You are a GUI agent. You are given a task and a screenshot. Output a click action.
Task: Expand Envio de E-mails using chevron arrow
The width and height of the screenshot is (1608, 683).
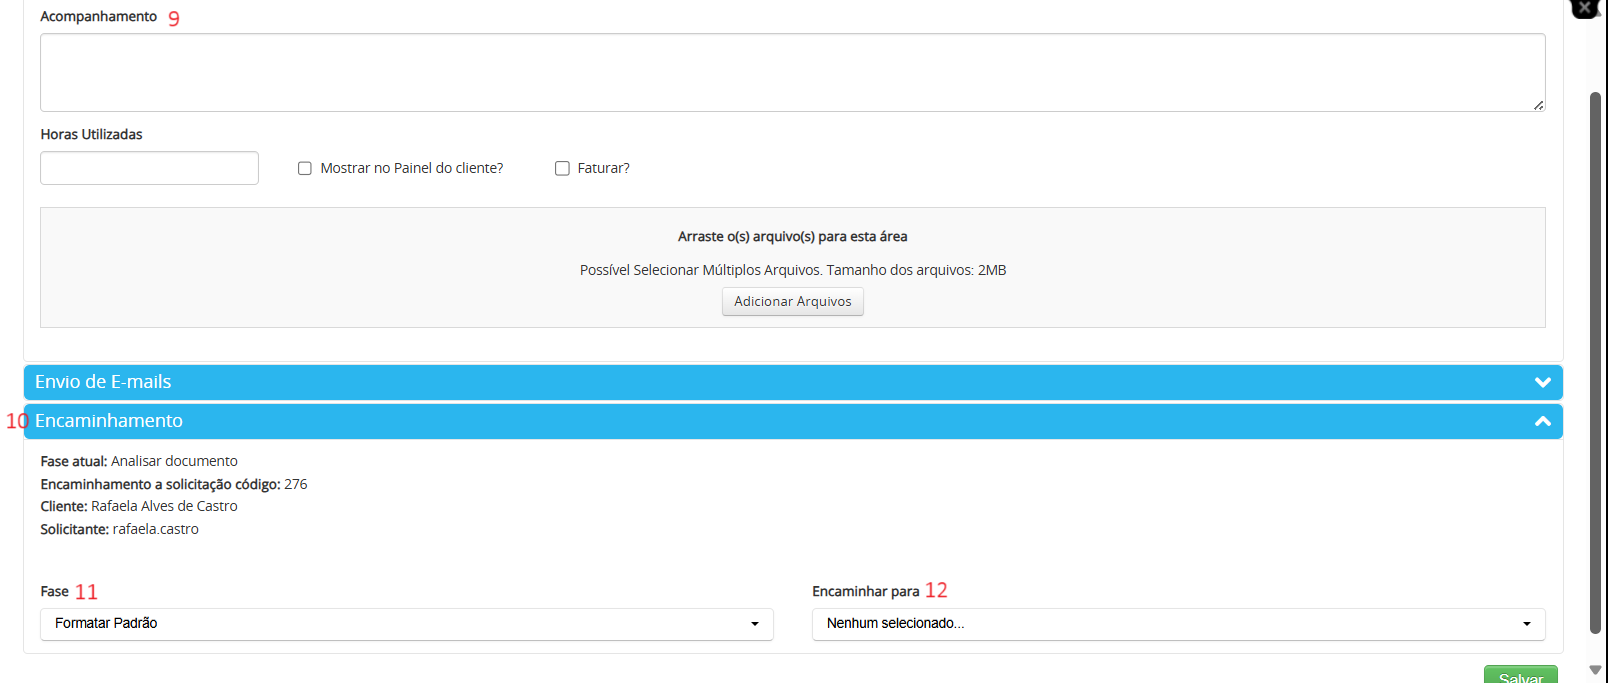click(1542, 382)
